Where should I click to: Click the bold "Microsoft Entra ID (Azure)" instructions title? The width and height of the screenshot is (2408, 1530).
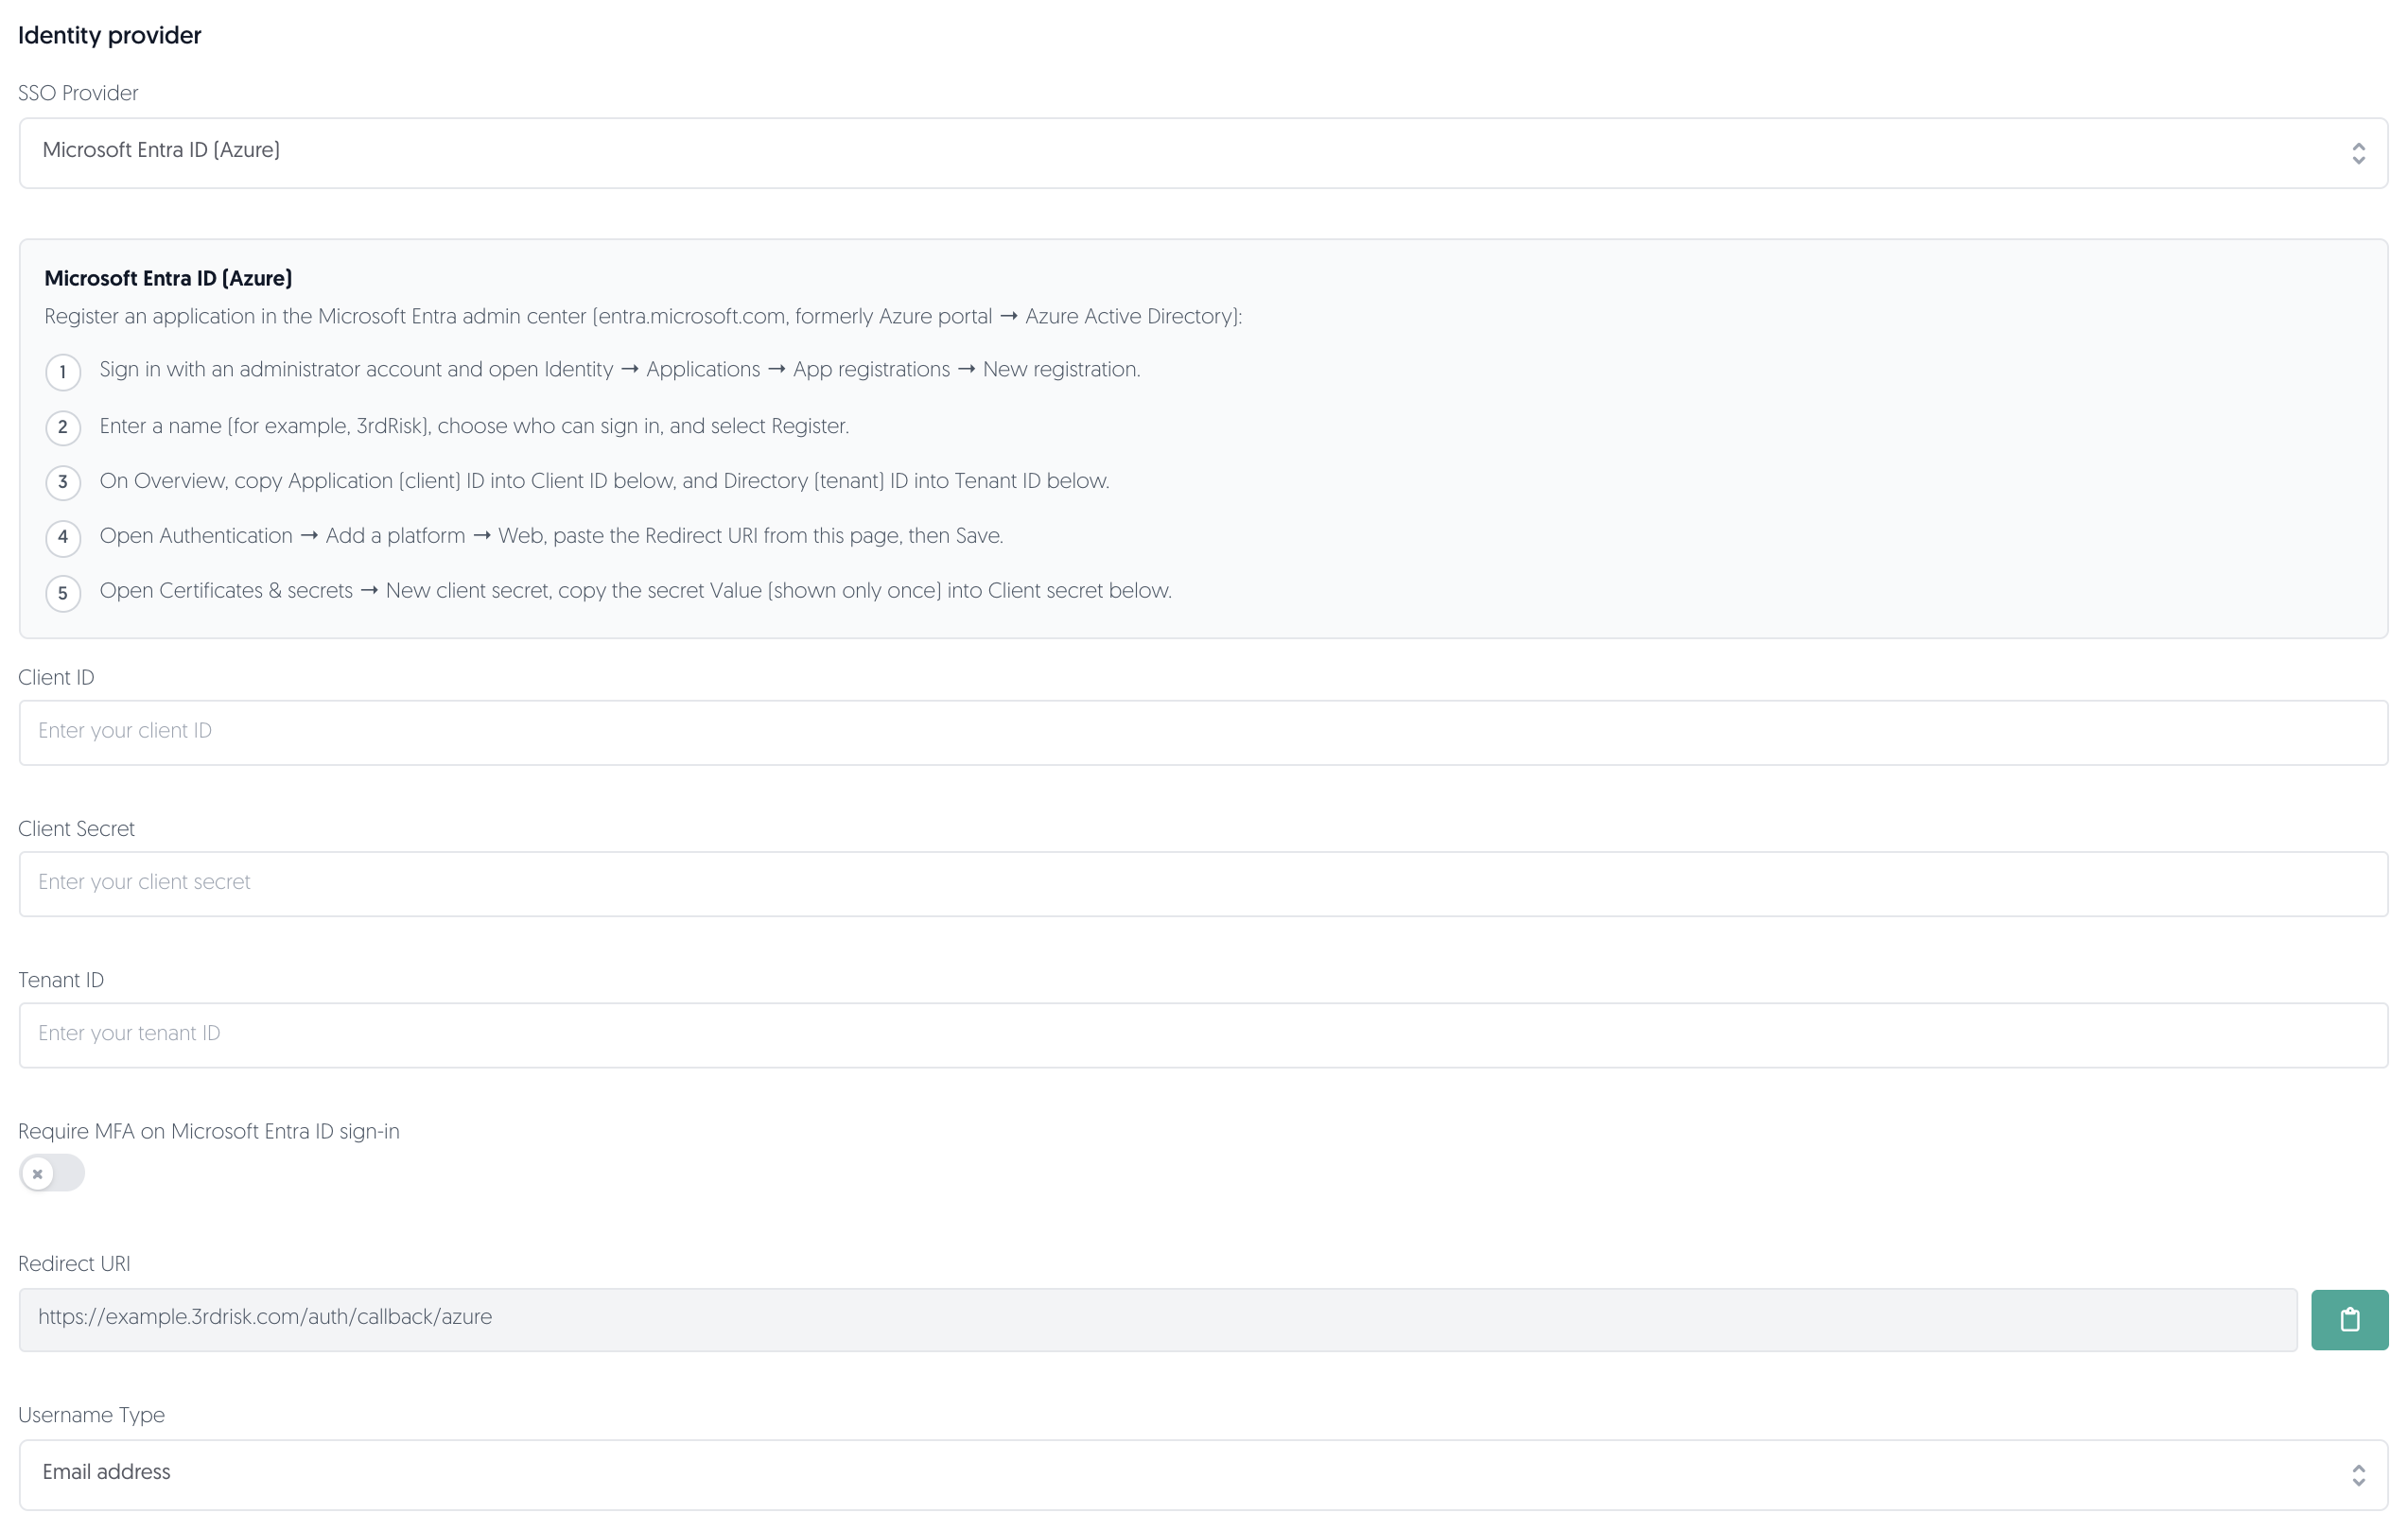(168, 278)
